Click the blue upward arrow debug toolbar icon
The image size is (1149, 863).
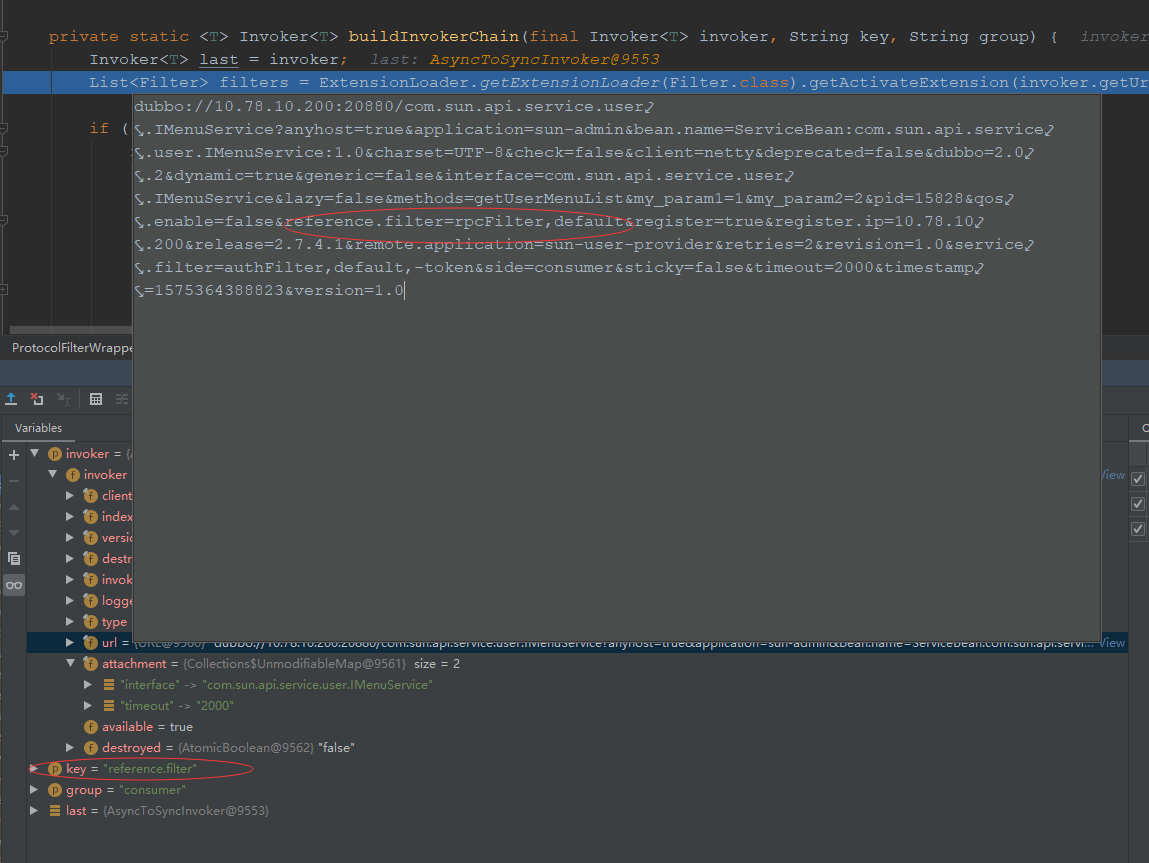[11, 398]
